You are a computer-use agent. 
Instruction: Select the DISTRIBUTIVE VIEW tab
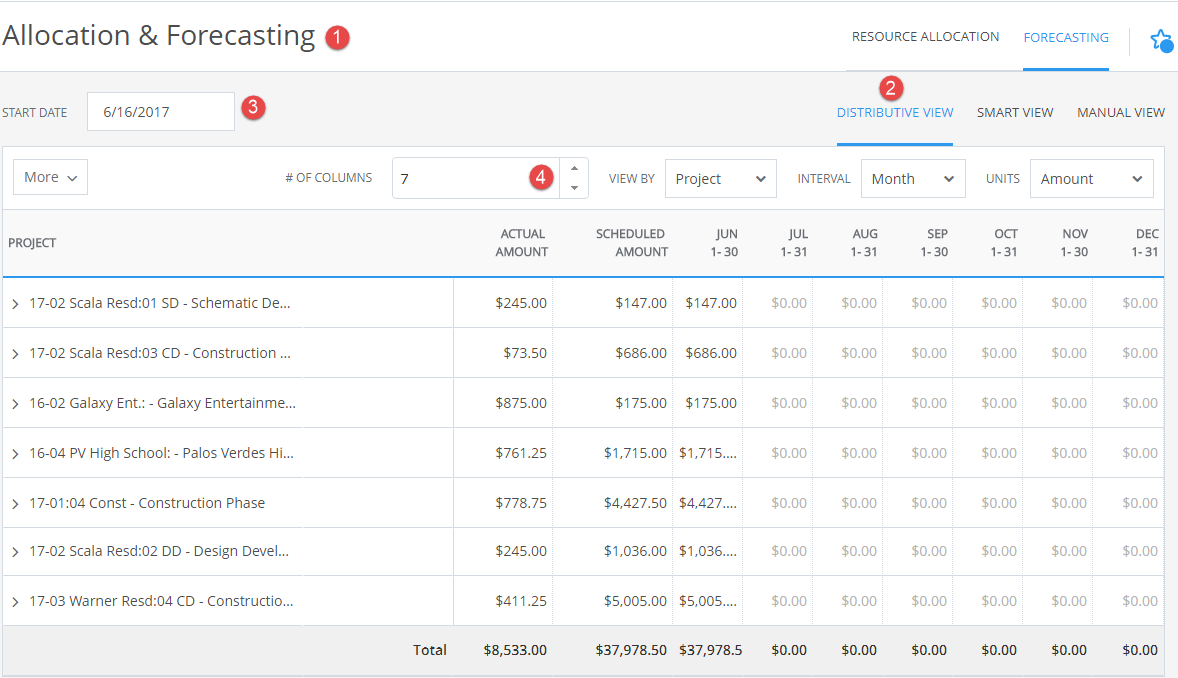pyautogui.click(x=895, y=112)
